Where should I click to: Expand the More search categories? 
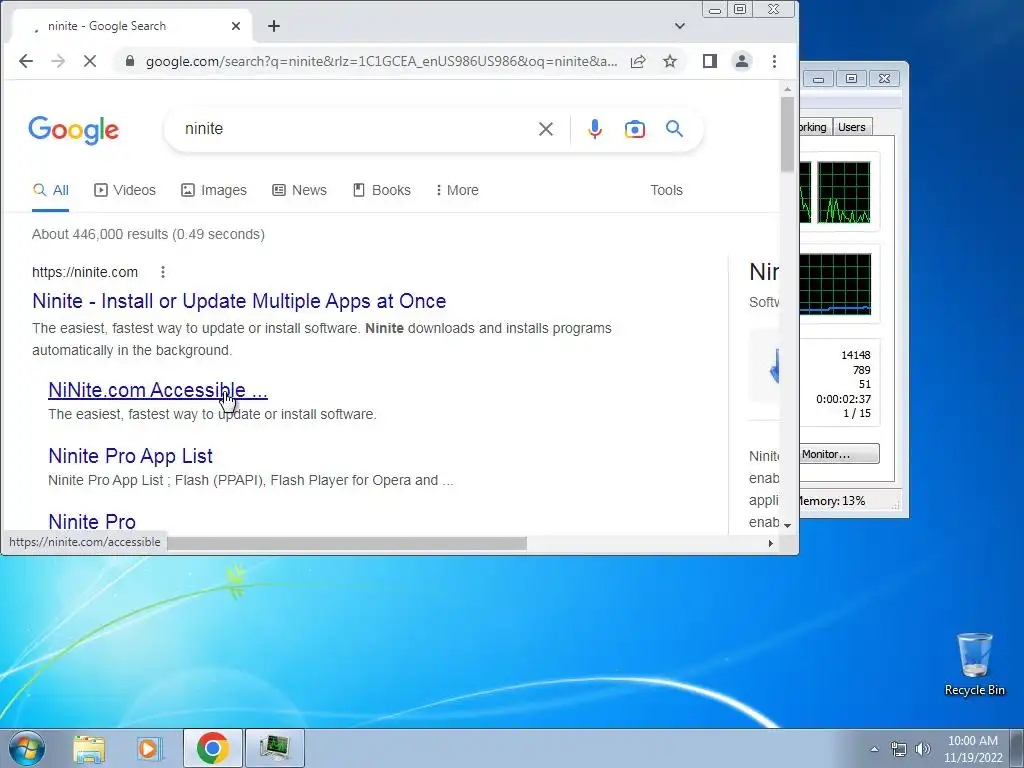[x=457, y=190]
